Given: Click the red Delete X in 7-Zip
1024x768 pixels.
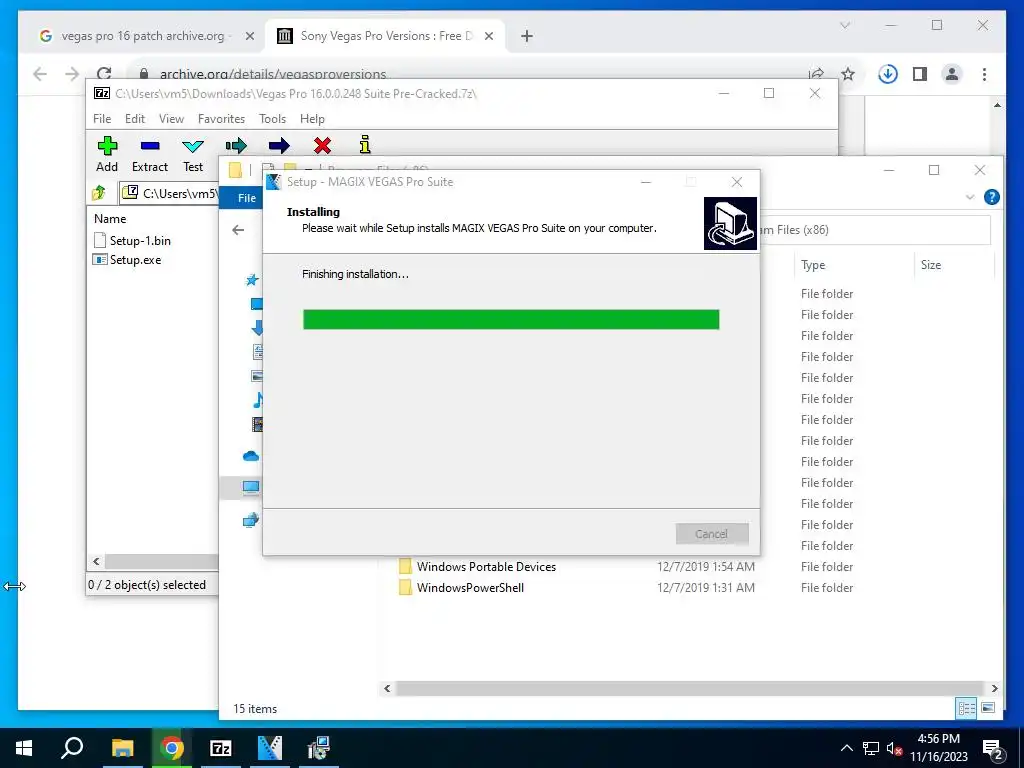Looking at the screenshot, I should pyautogui.click(x=322, y=145).
